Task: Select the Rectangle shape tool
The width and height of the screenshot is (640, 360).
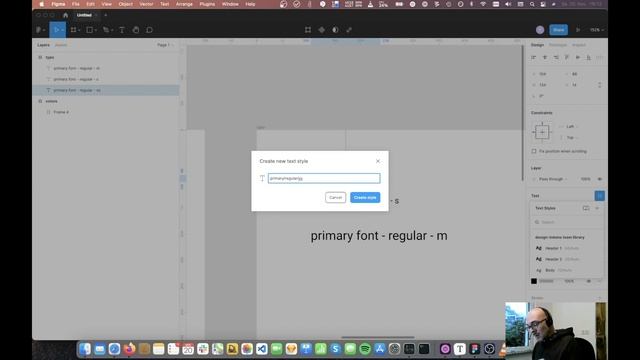Action: (89, 30)
